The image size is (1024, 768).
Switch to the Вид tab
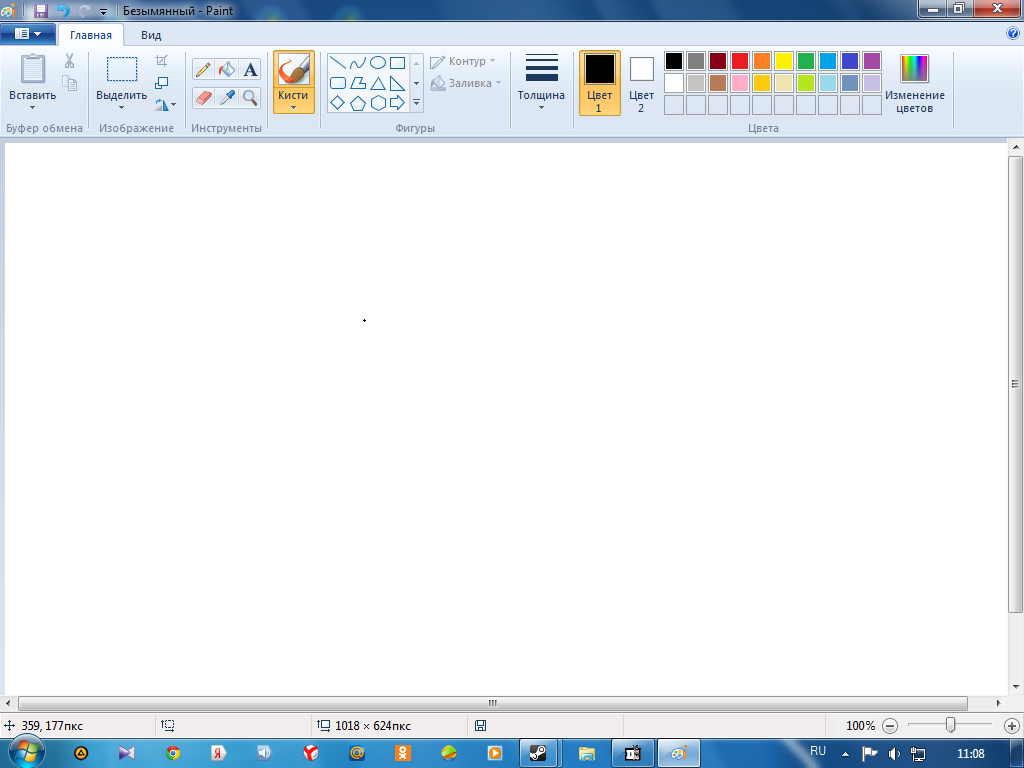(x=151, y=35)
